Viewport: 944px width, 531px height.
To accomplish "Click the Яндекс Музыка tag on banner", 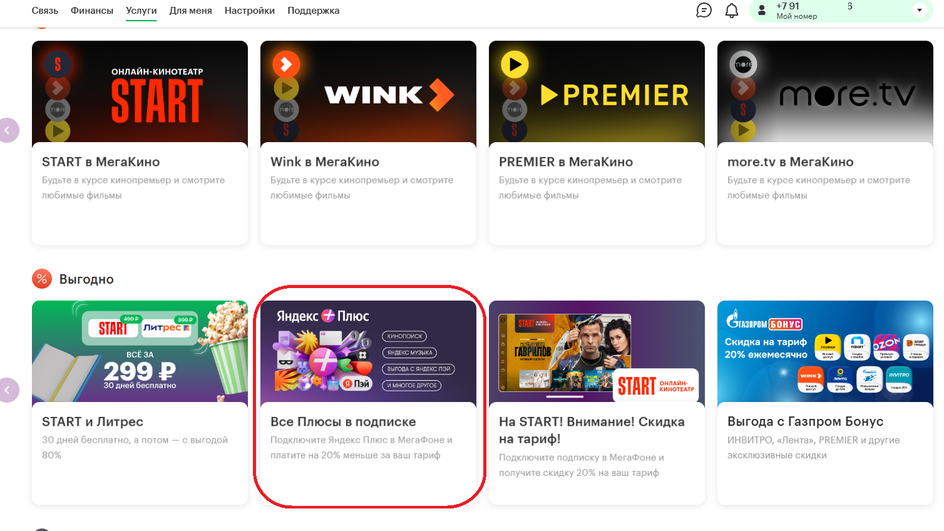I will [x=409, y=352].
